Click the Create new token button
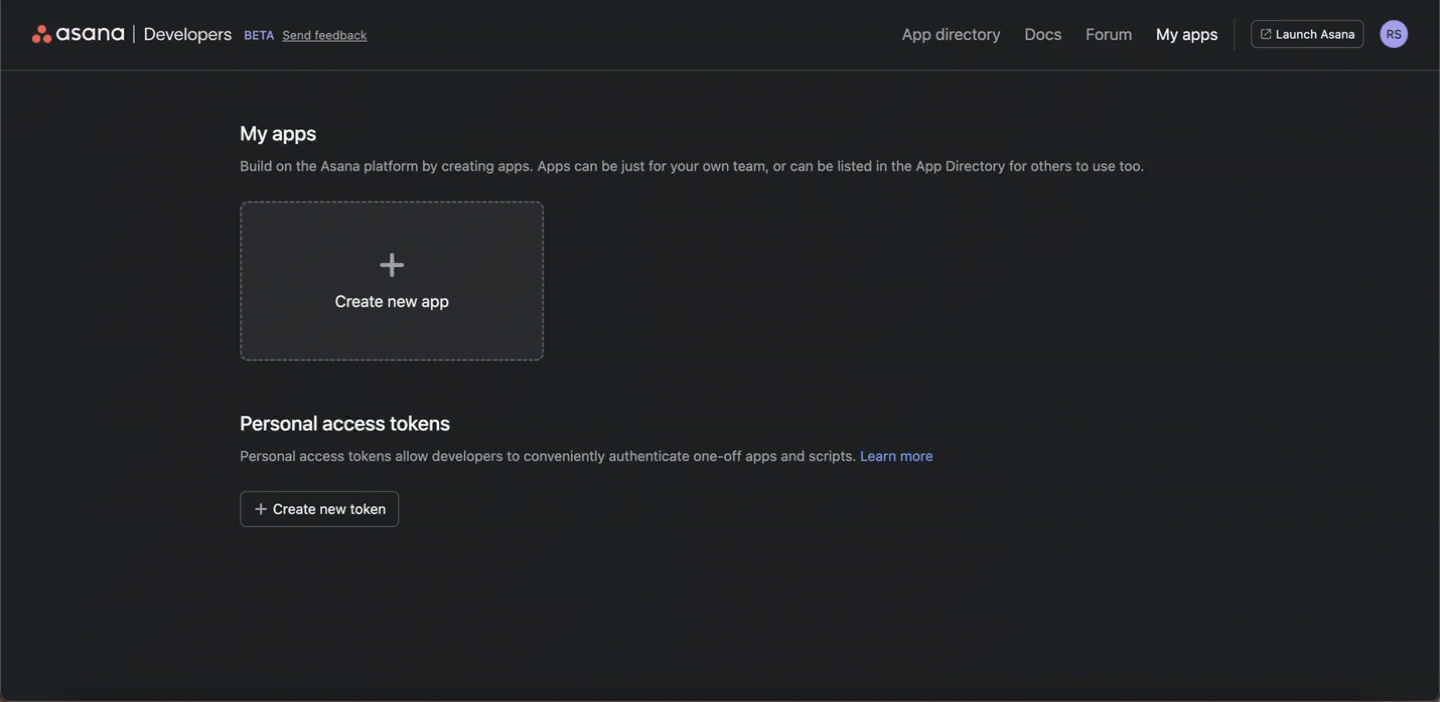Viewport: 1440px width, 702px height. click(x=319, y=509)
